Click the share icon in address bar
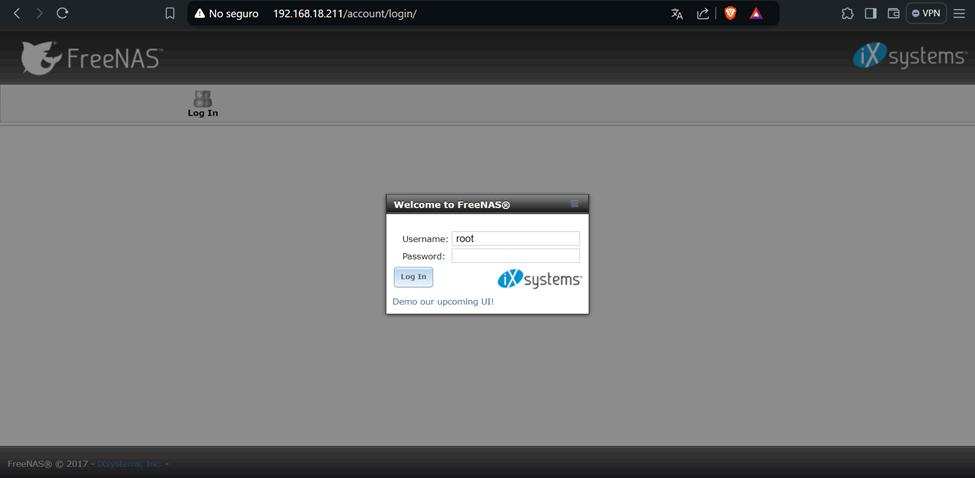The width and height of the screenshot is (975, 478). coord(703,14)
